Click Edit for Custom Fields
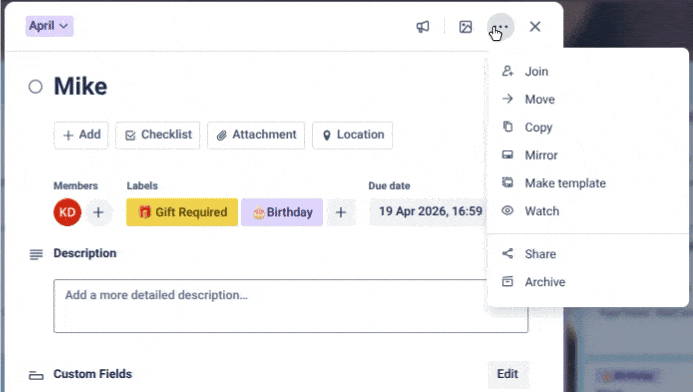This screenshot has width=693, height=392. 507,374
